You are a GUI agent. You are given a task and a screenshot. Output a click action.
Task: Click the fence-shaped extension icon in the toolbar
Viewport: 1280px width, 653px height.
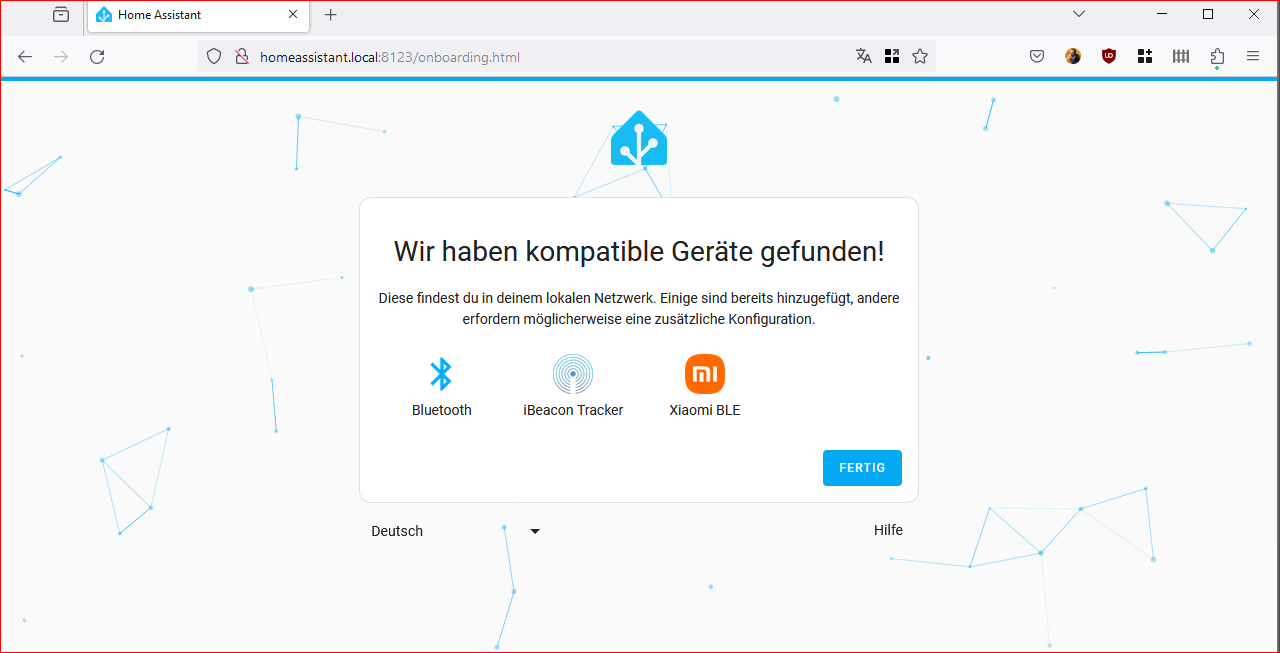1181,57
